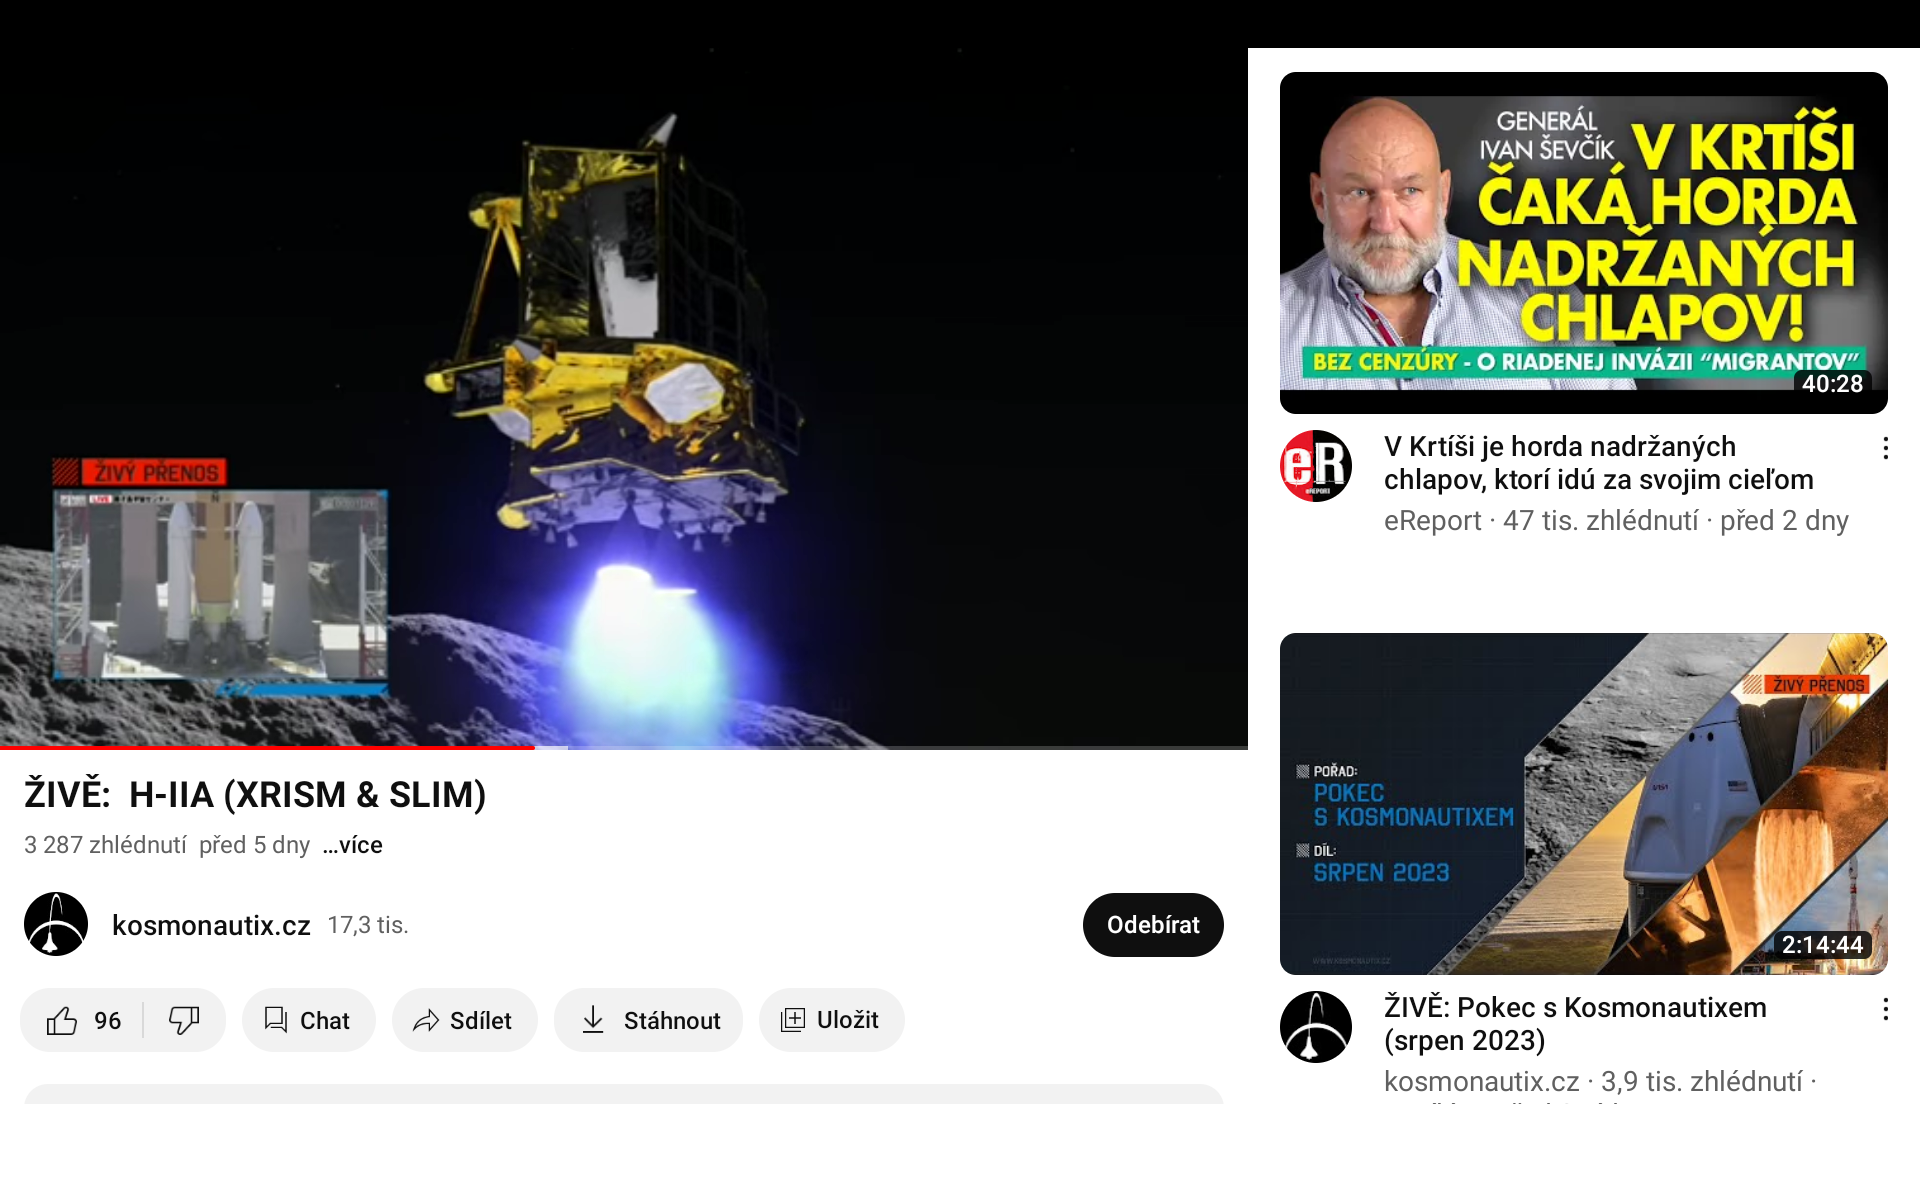Open kosmonautix.cz channel avatar

pos(56,924)
